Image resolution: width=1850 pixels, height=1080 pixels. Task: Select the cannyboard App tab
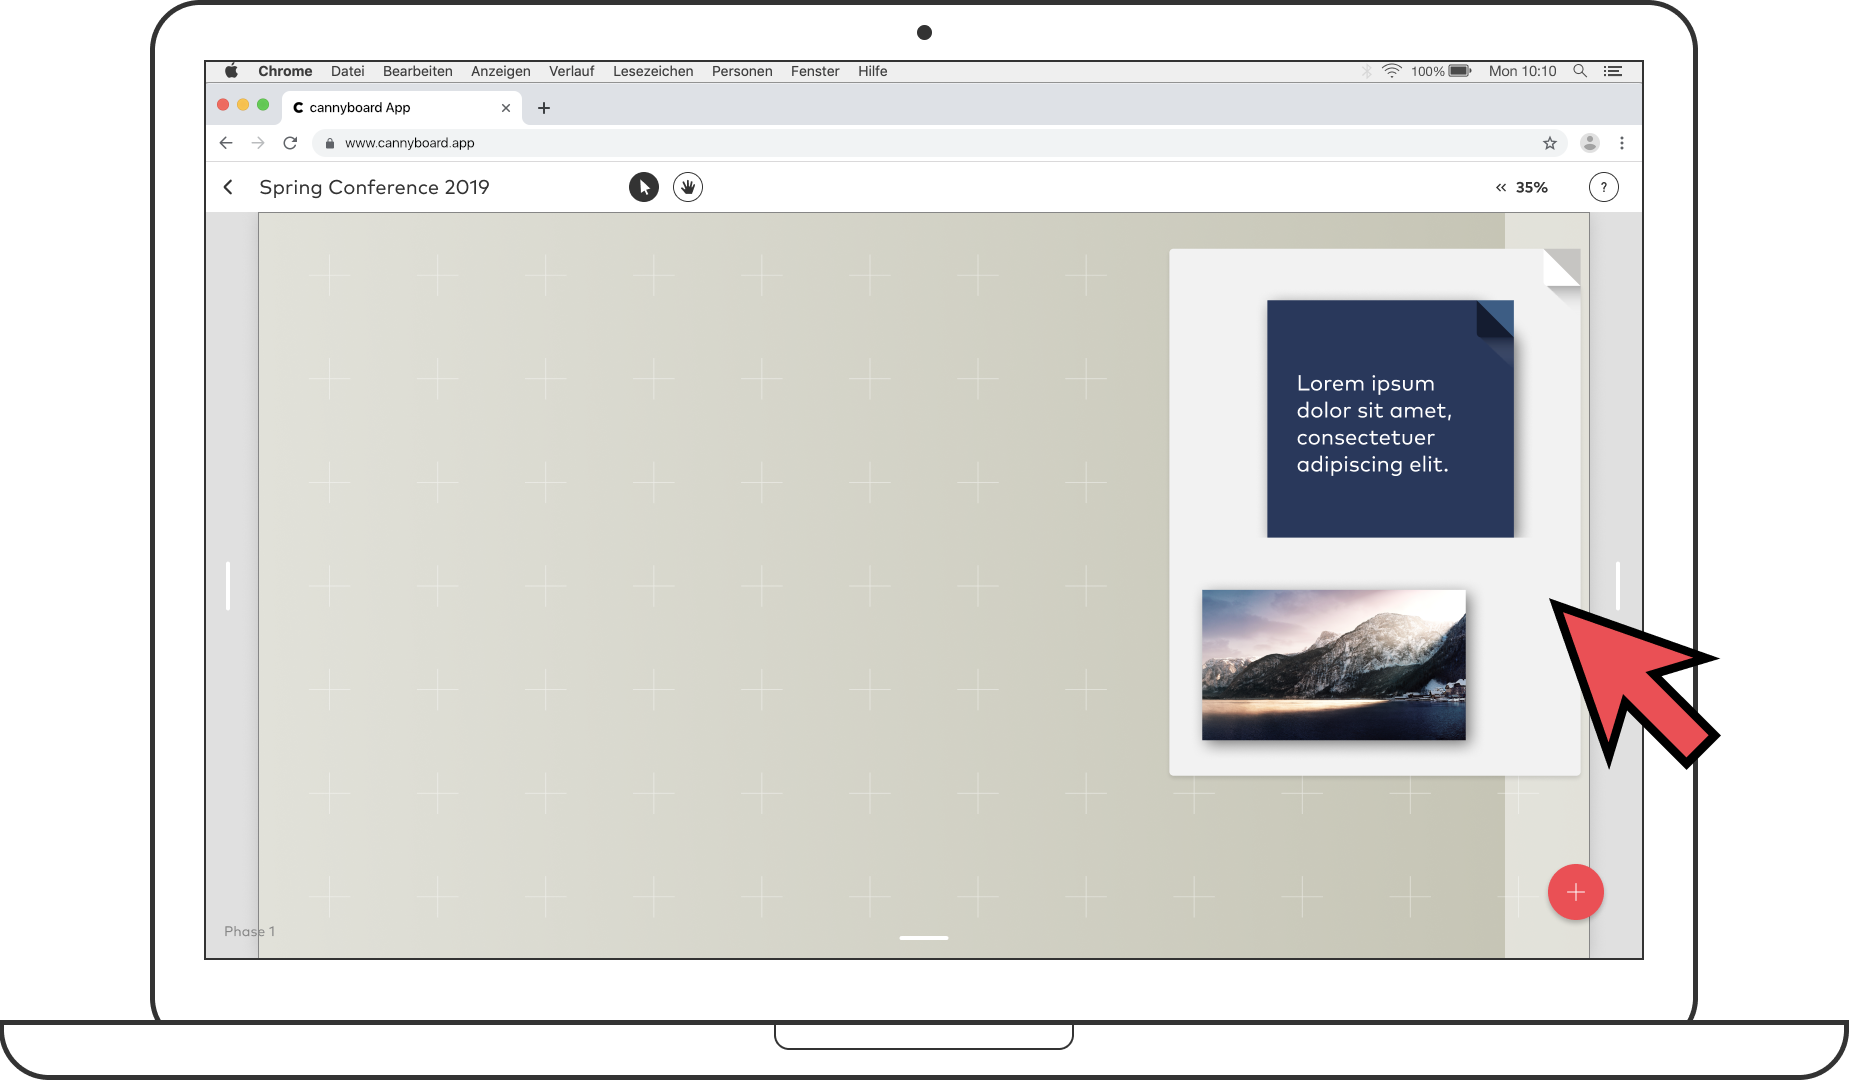[402, 107]
